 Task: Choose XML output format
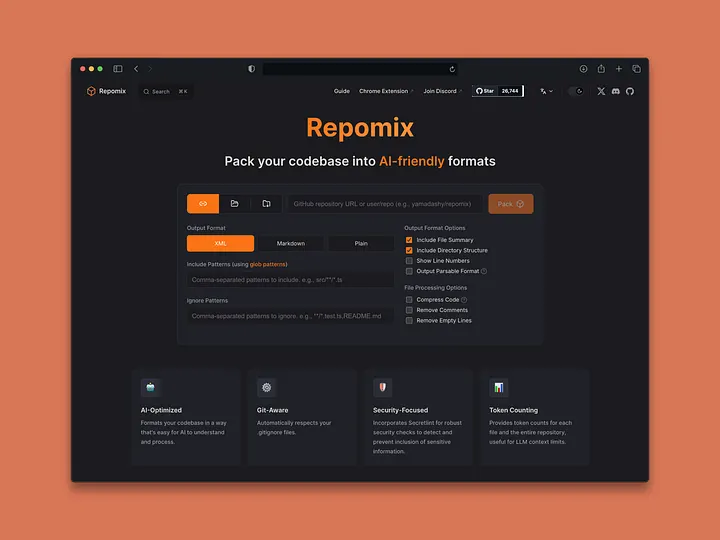pyautogui.click(x=220, y=243)
